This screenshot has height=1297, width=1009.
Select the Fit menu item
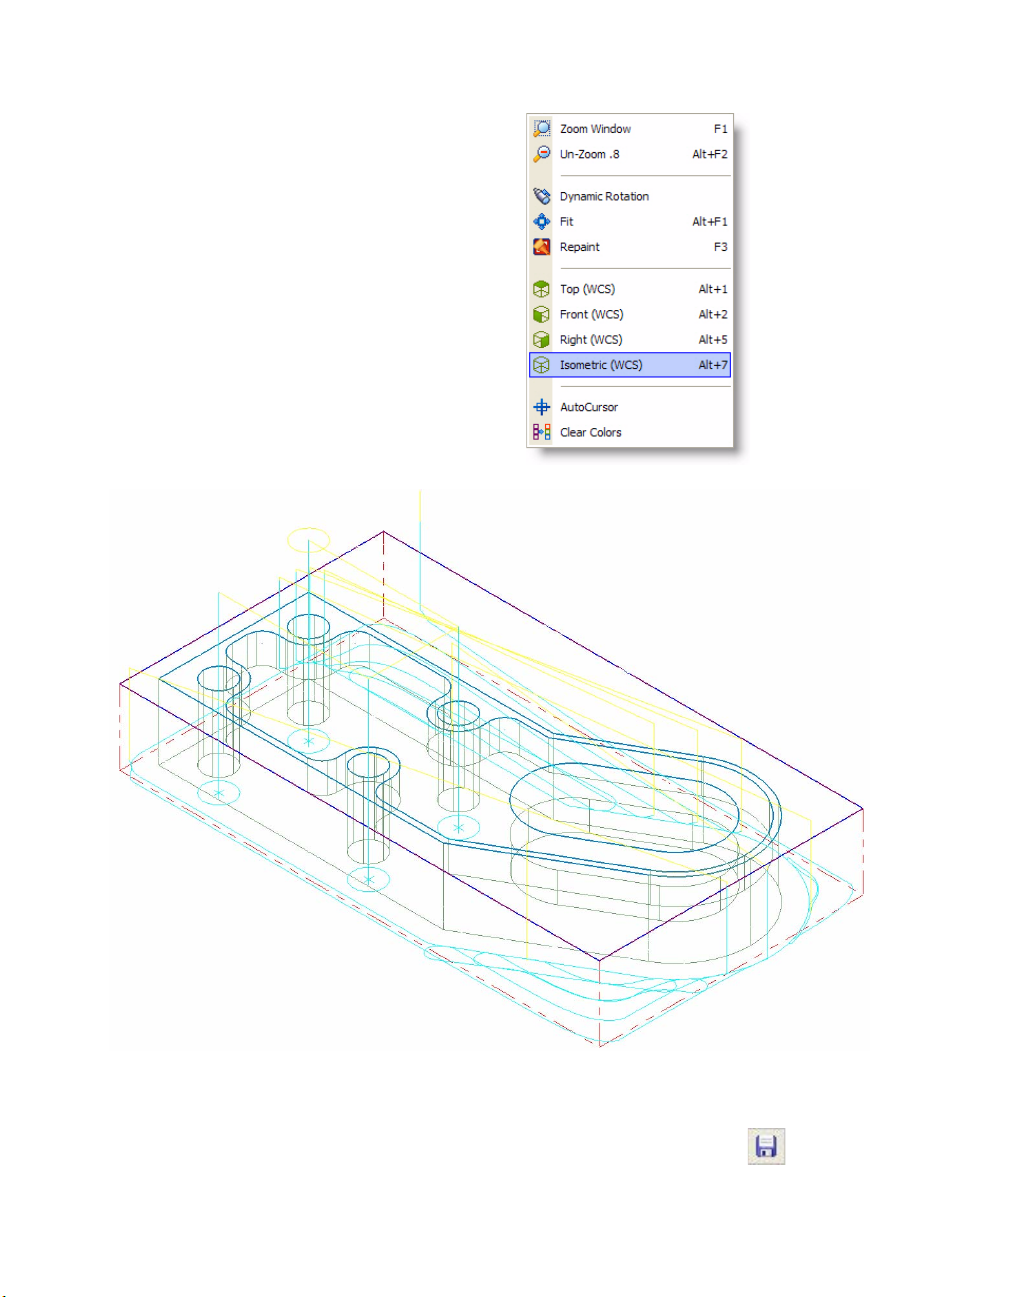[x=567, y=222]
